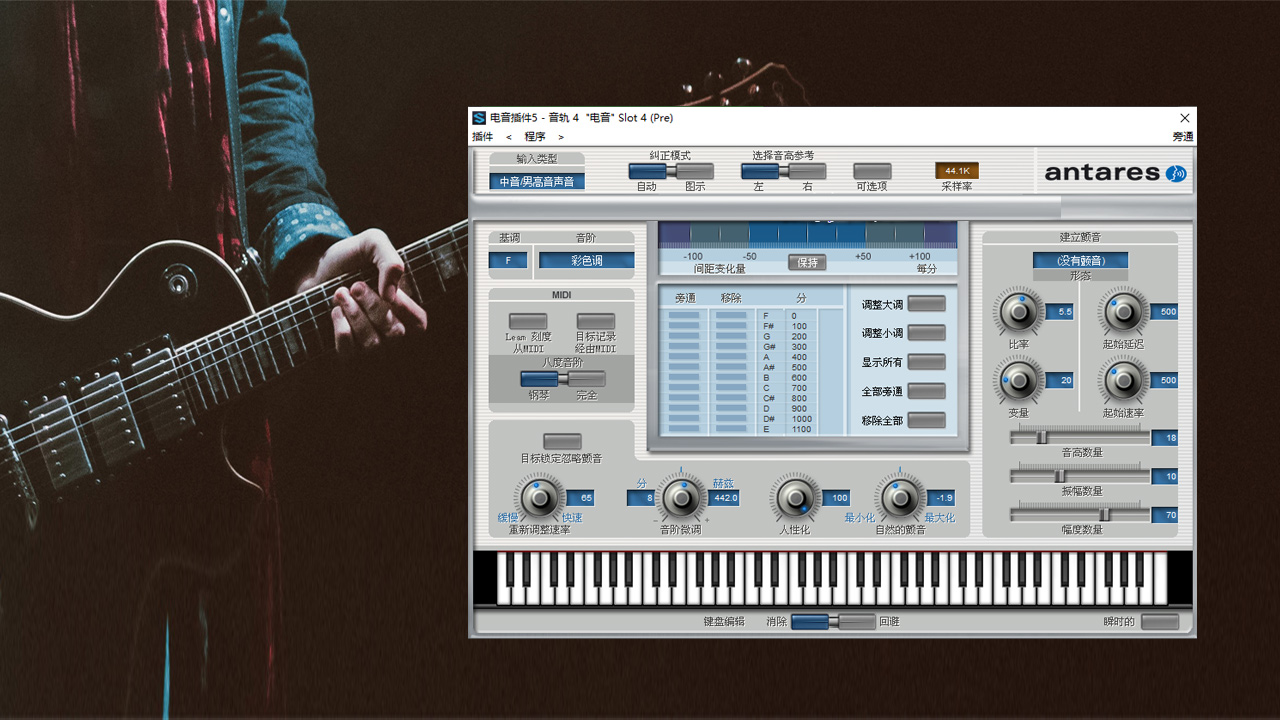Click the 音阶微调 scale detune knob
This screenshot has height=720, width=1280.
pos(683,497)
